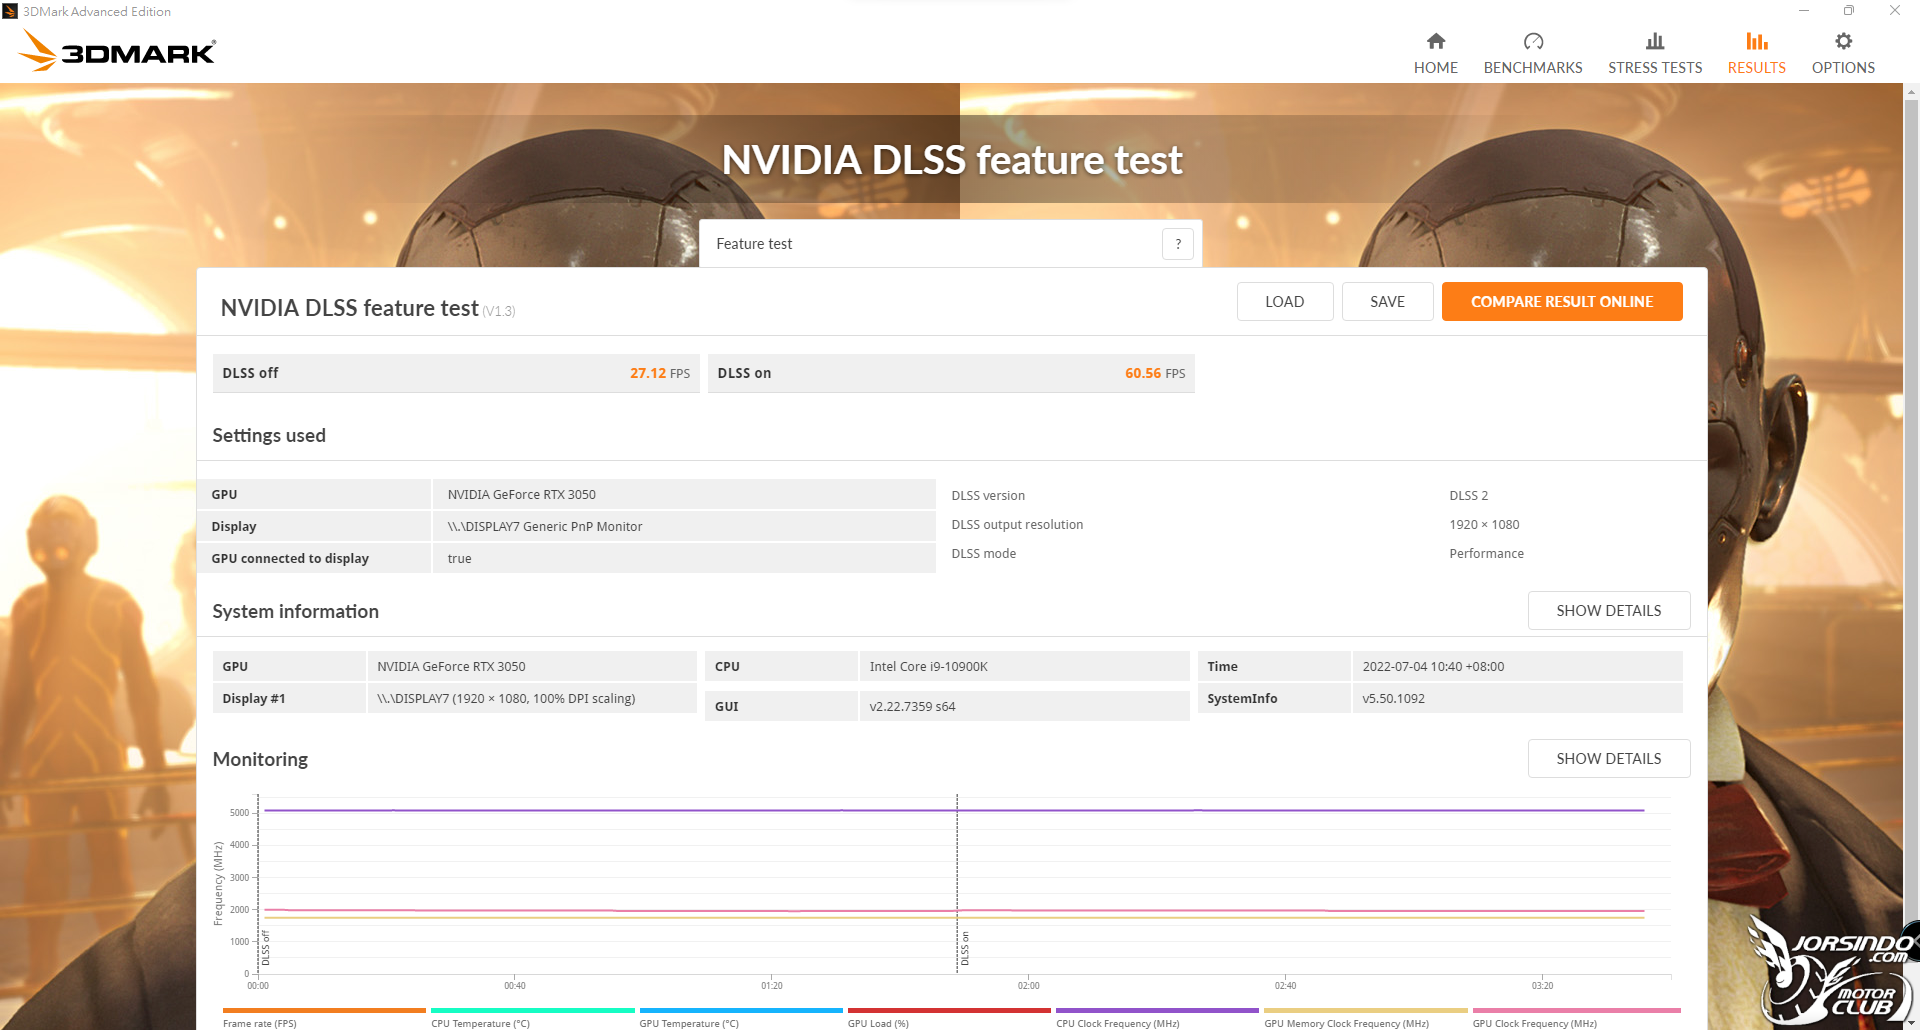Viewport: 1920px width, 1030px height.
Task: Save the result with SAVE button
Action: pos(1387,302)
